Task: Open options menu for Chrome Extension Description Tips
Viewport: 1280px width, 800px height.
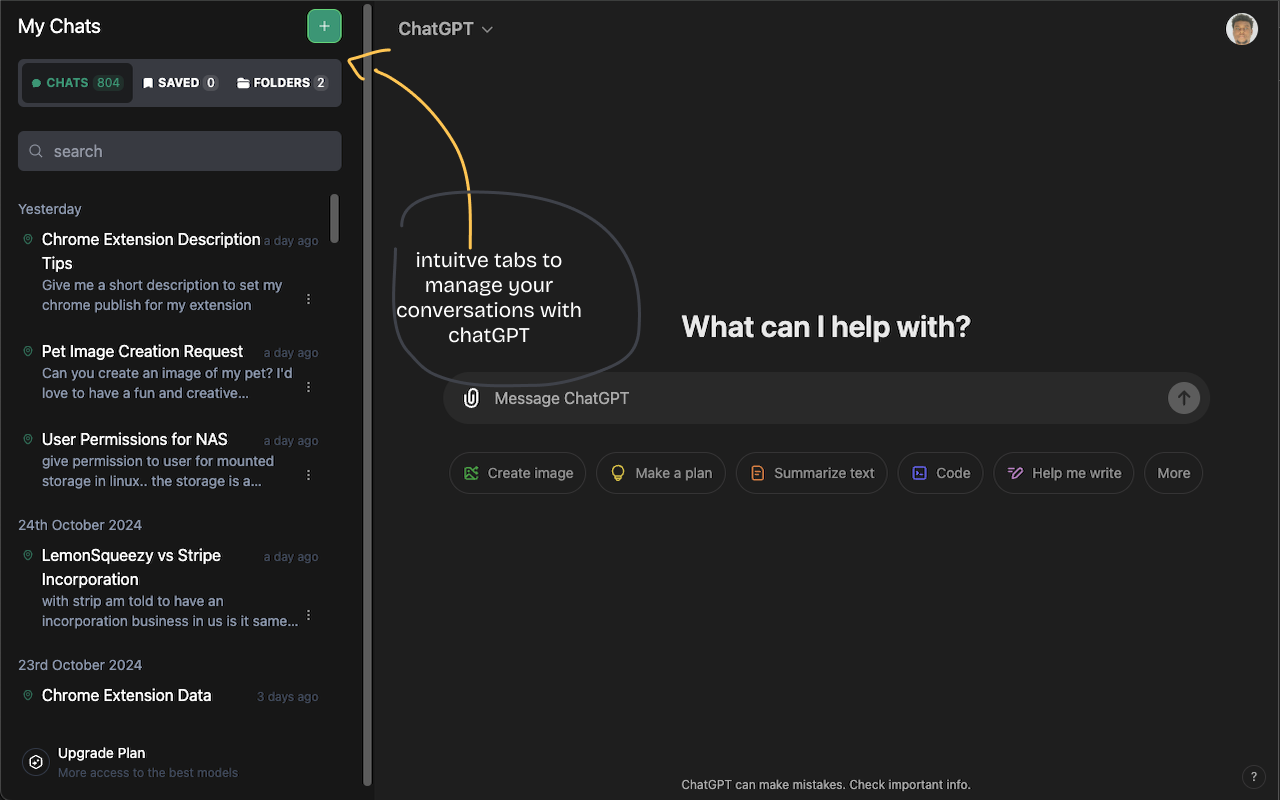Action: pos(308,299)
